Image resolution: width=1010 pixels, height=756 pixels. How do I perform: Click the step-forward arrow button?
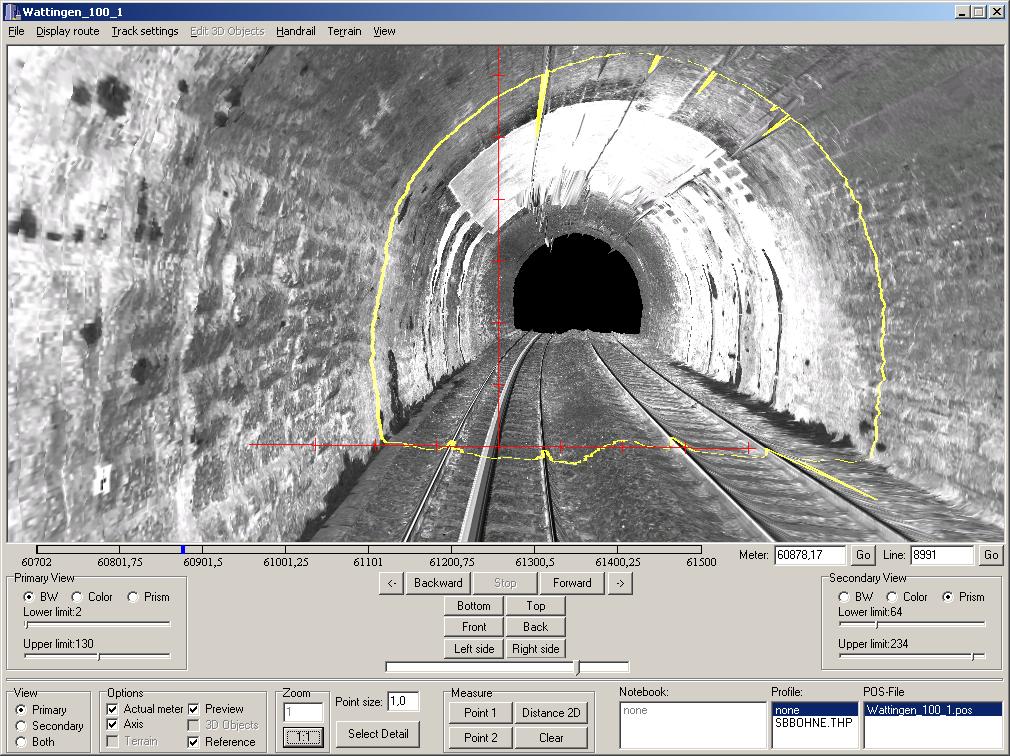619,583
